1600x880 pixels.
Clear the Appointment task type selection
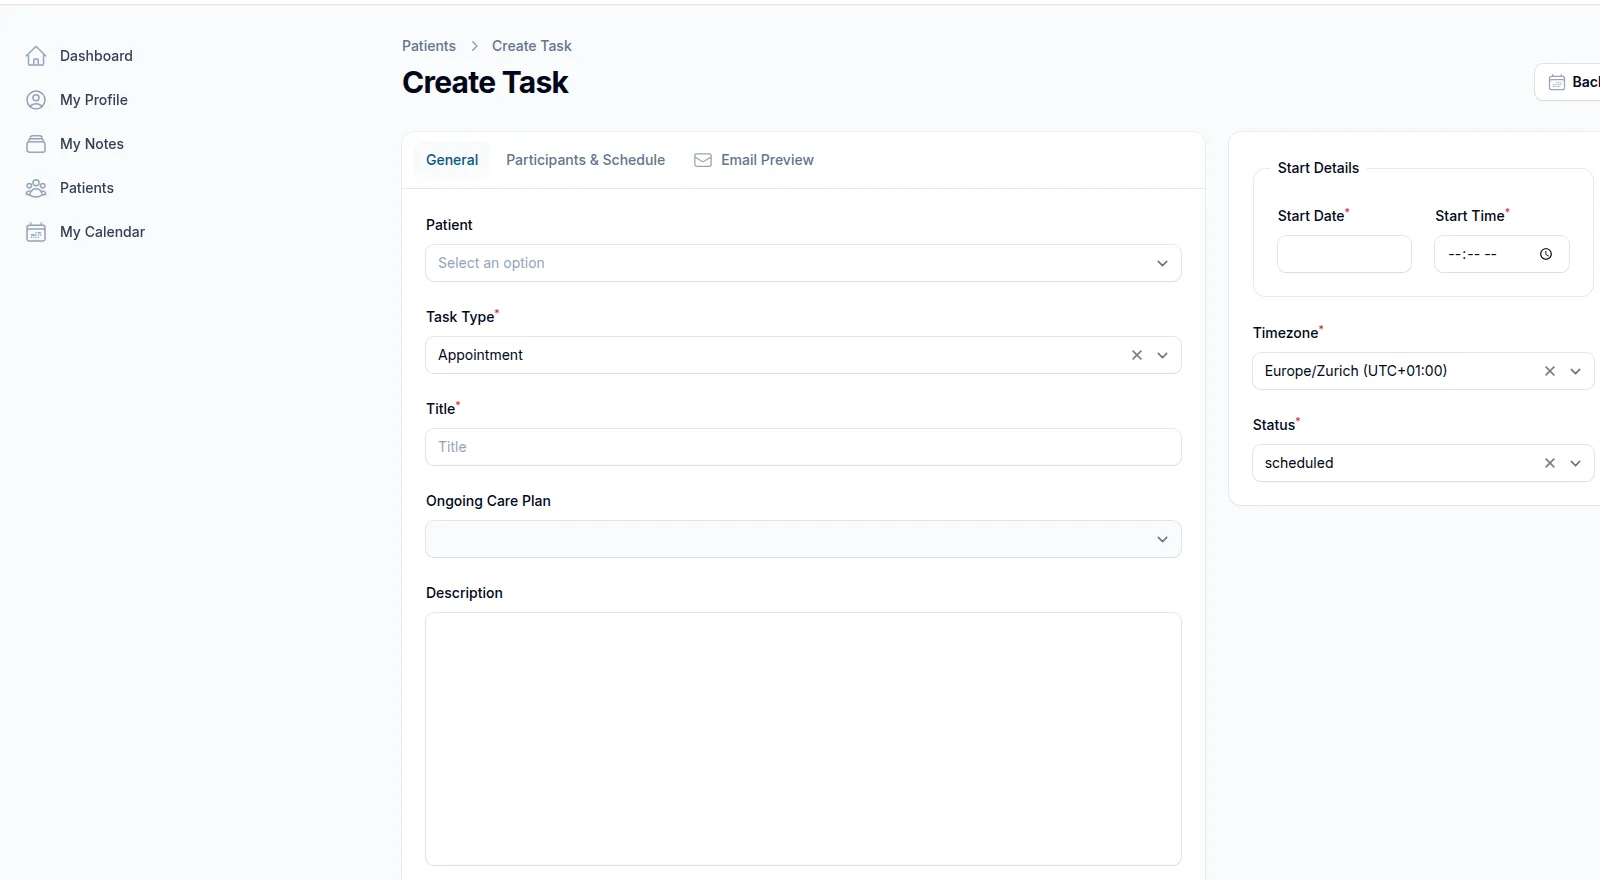pos(1137,355)
